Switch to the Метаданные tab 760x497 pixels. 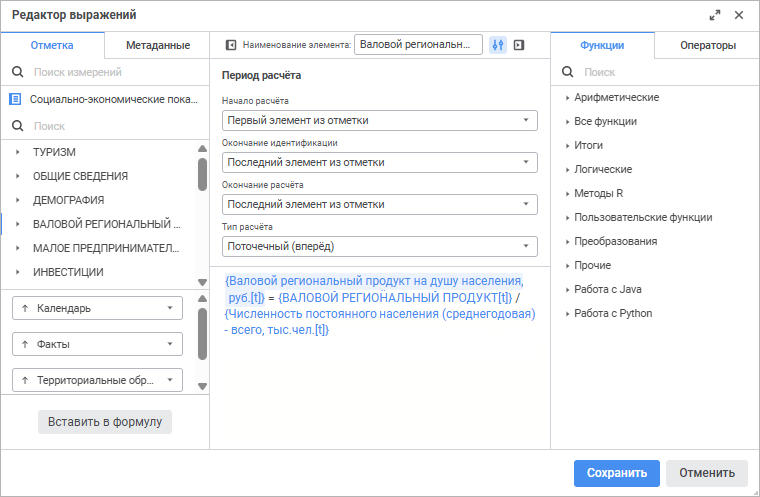tap(158, 46)
